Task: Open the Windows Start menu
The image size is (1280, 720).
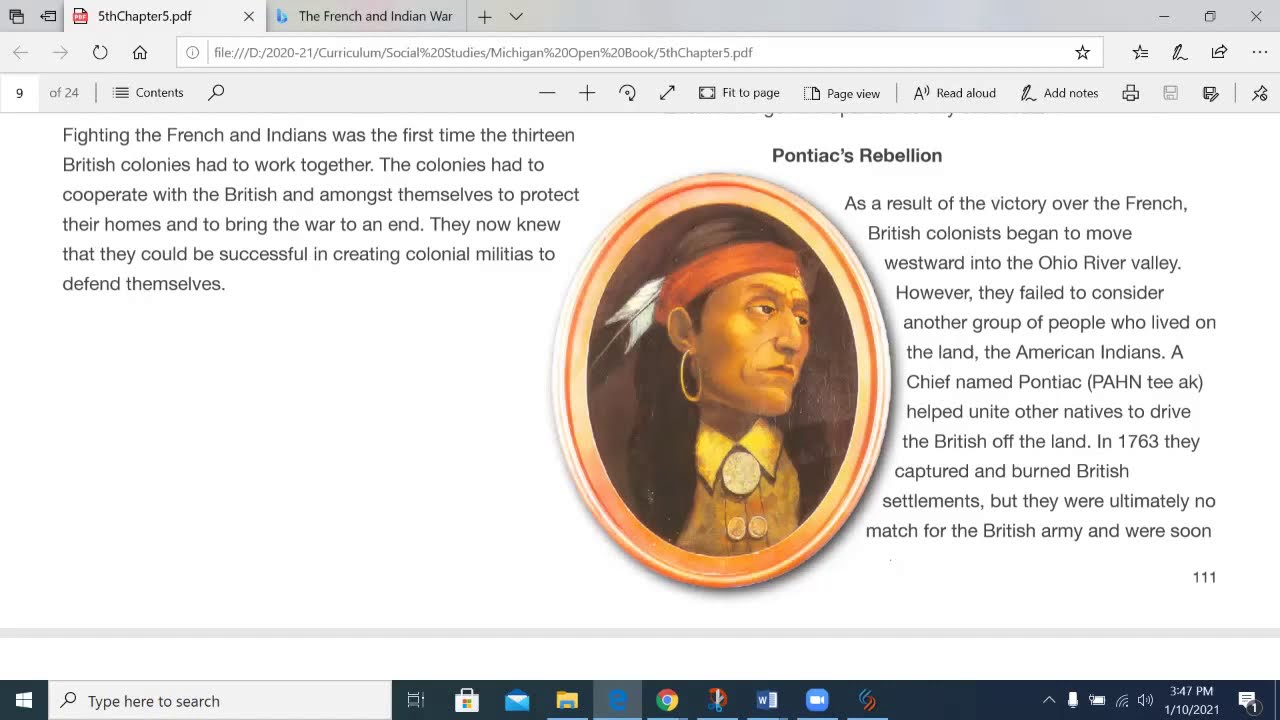Action: (x=24, y=700)
